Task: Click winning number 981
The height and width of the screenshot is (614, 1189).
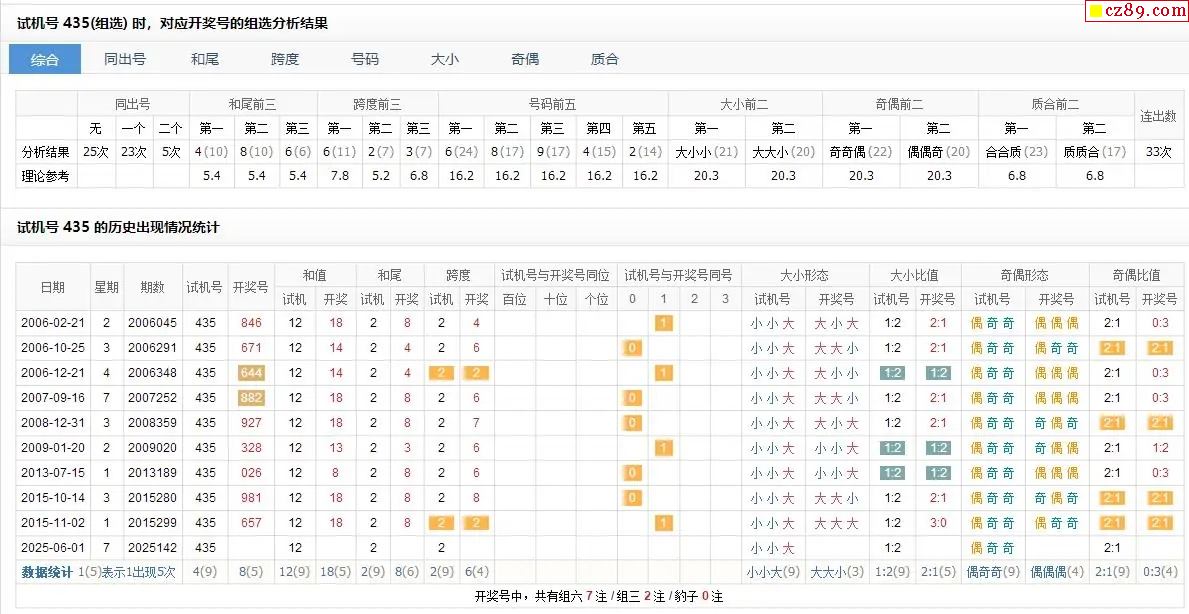Action: point(251,498)
